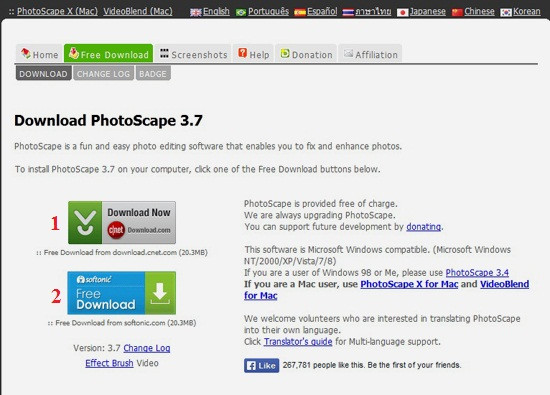Go to the Help tab

pos(254,54)
